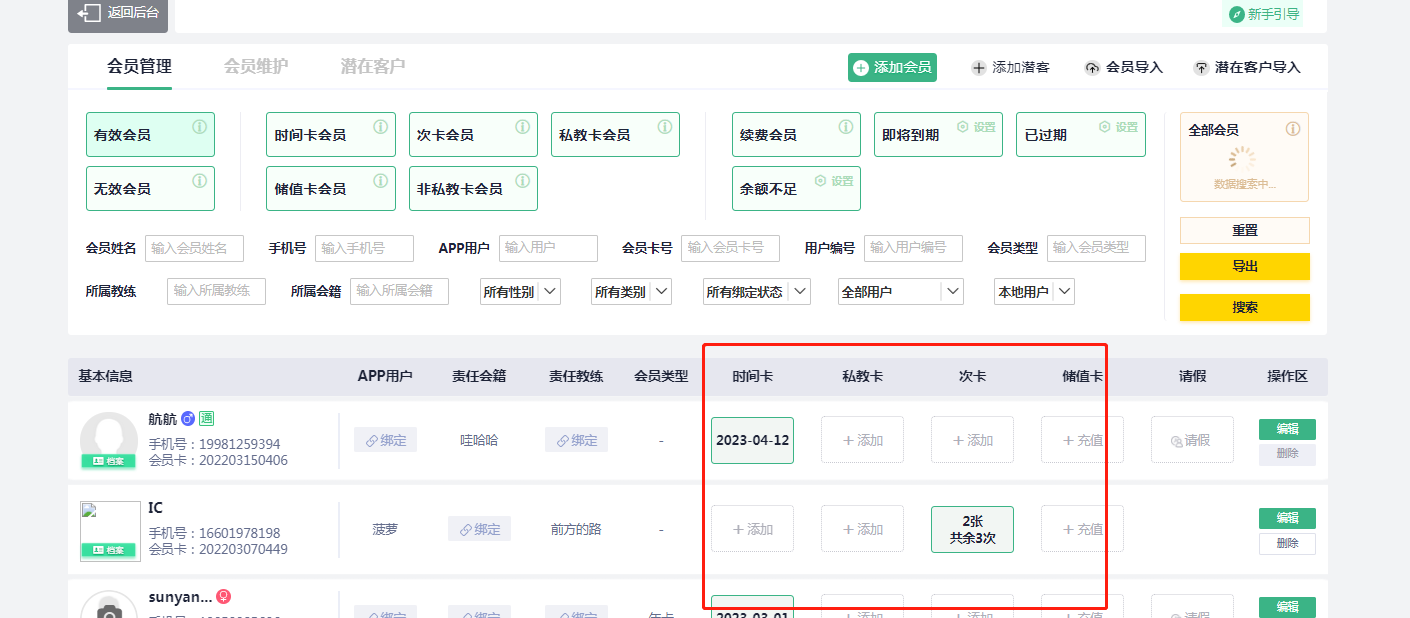Switch to the 会员维护 tab
Screen dimensions: 1410x618
(x=256, y=66)
